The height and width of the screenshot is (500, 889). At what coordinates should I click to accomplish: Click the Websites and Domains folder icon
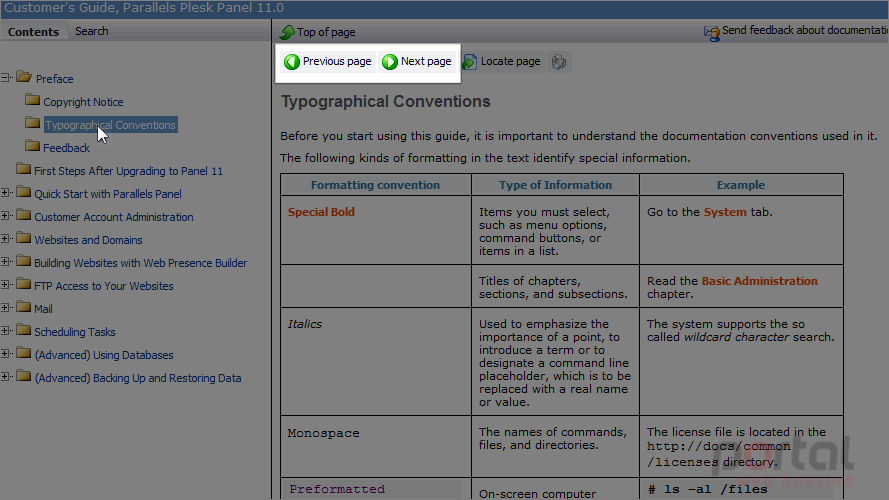pos(24,238)
